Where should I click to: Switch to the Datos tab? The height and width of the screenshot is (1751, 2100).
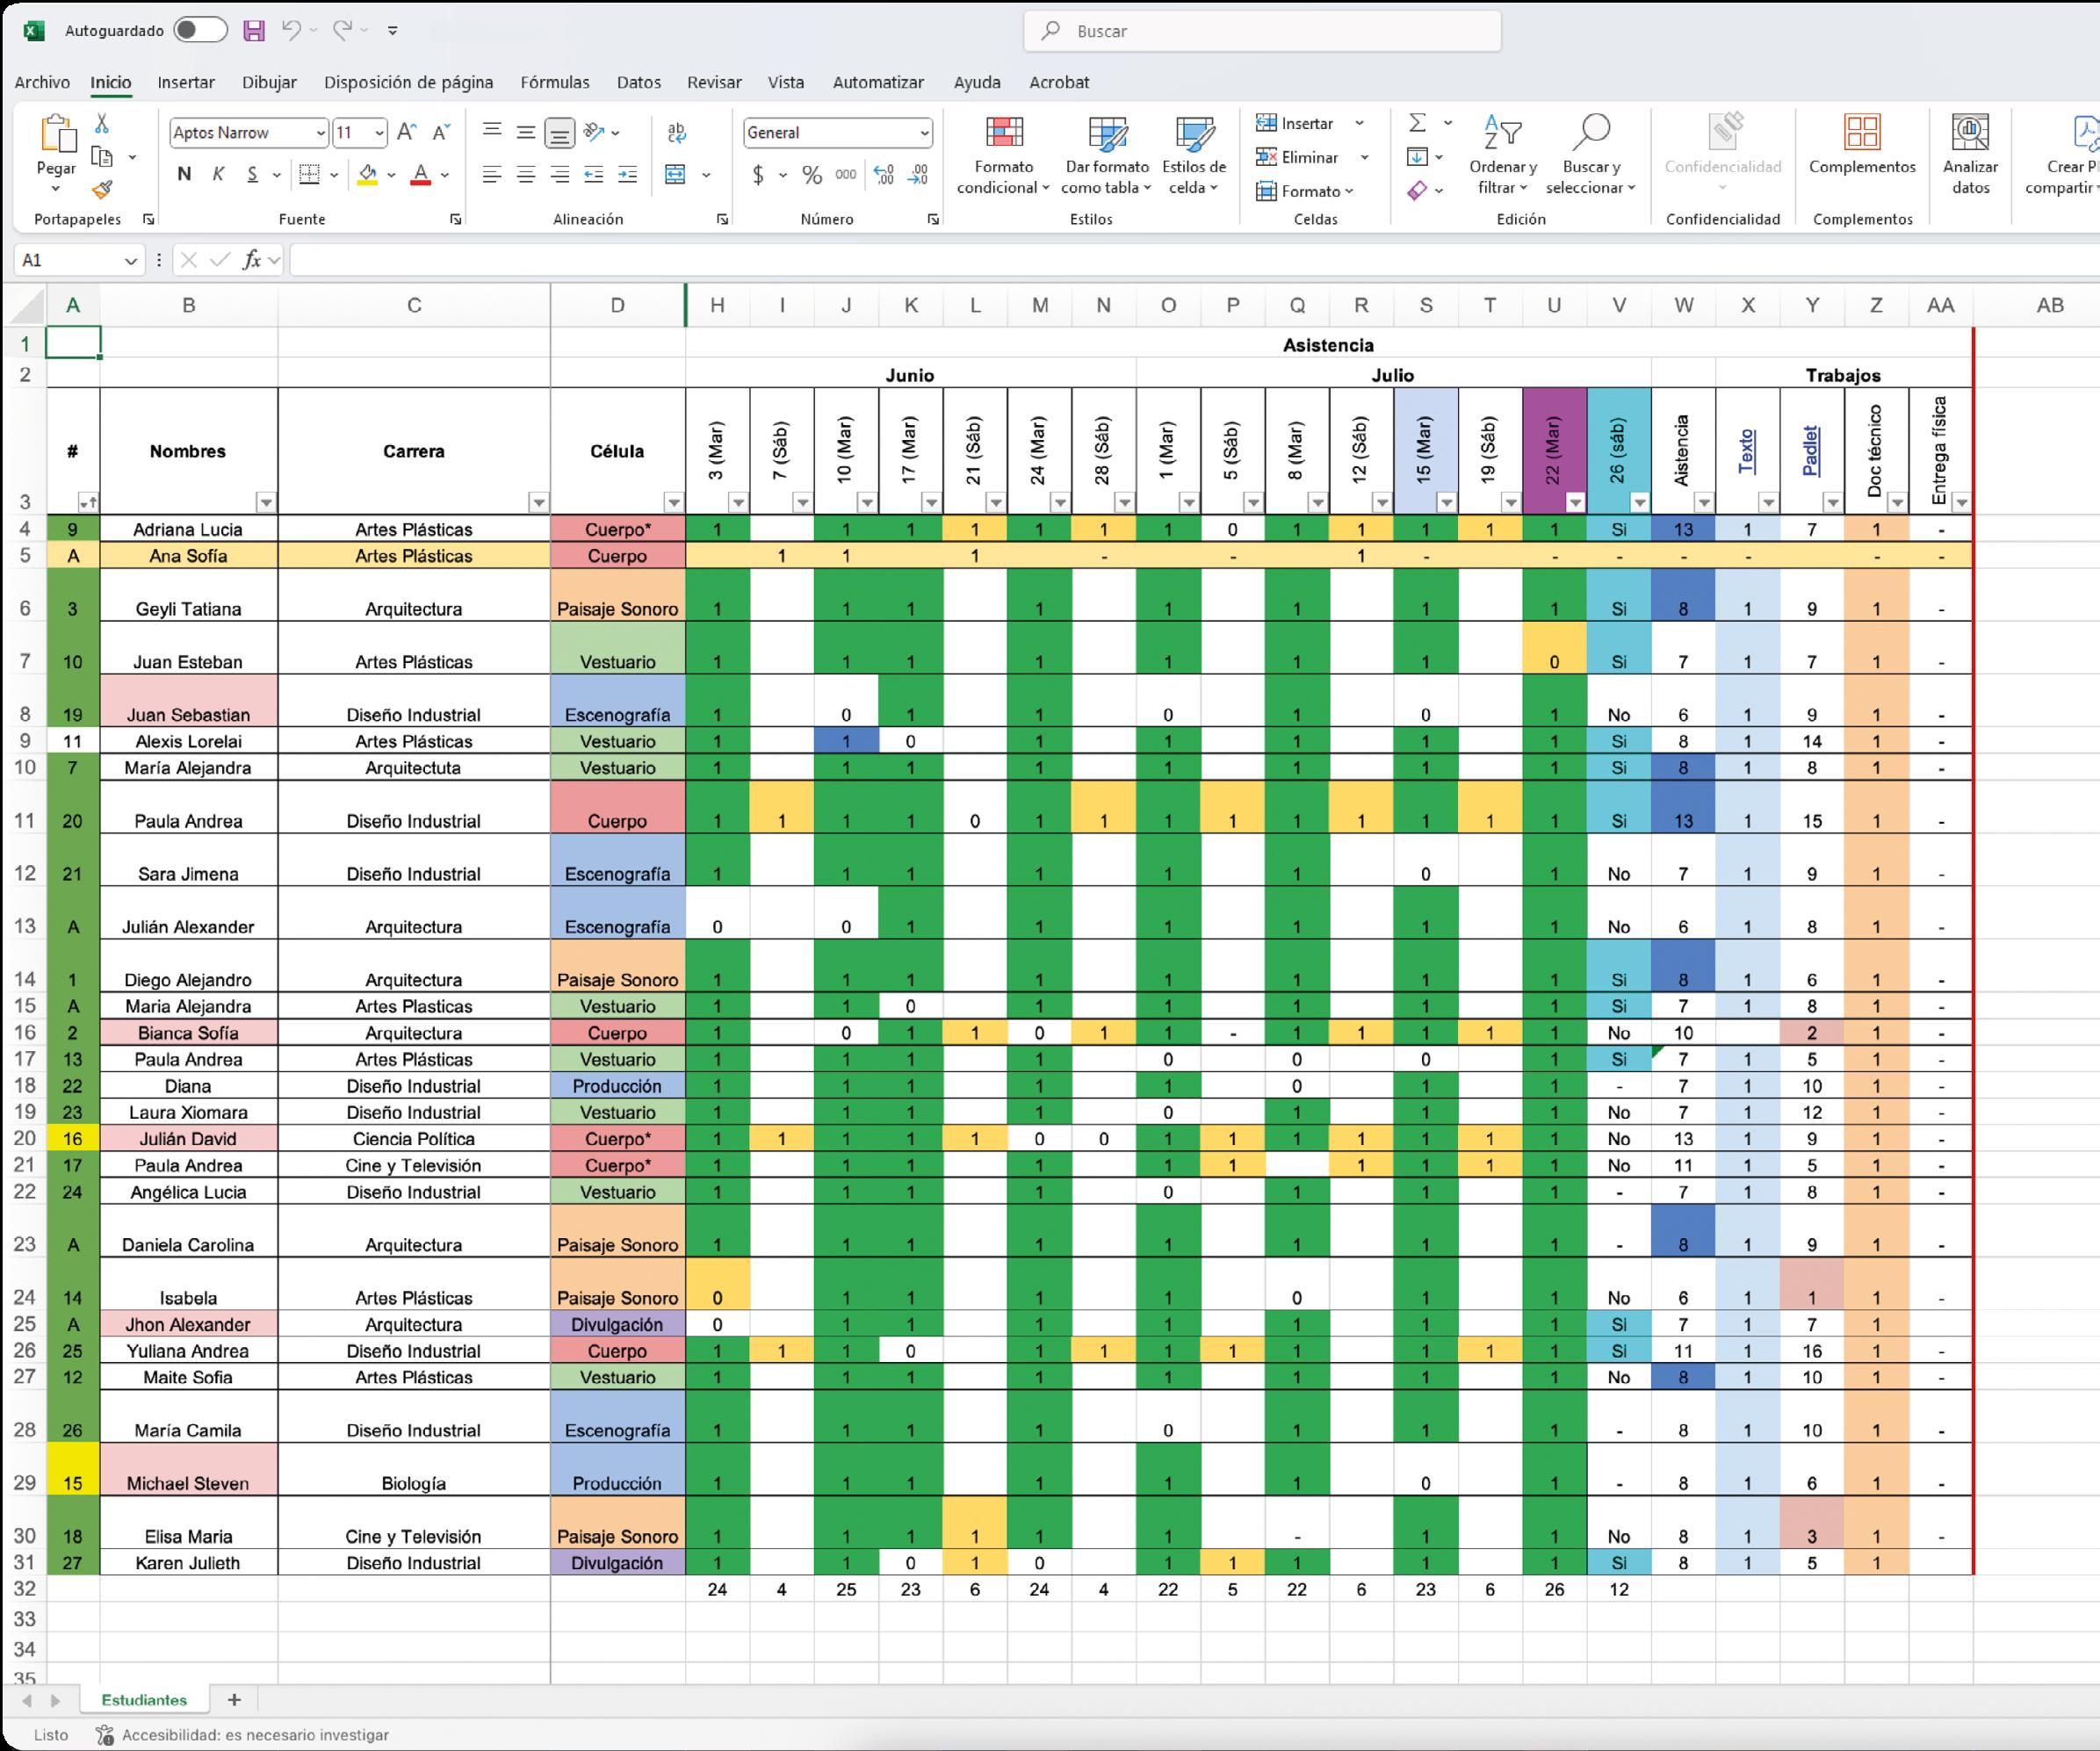point(638,82)
